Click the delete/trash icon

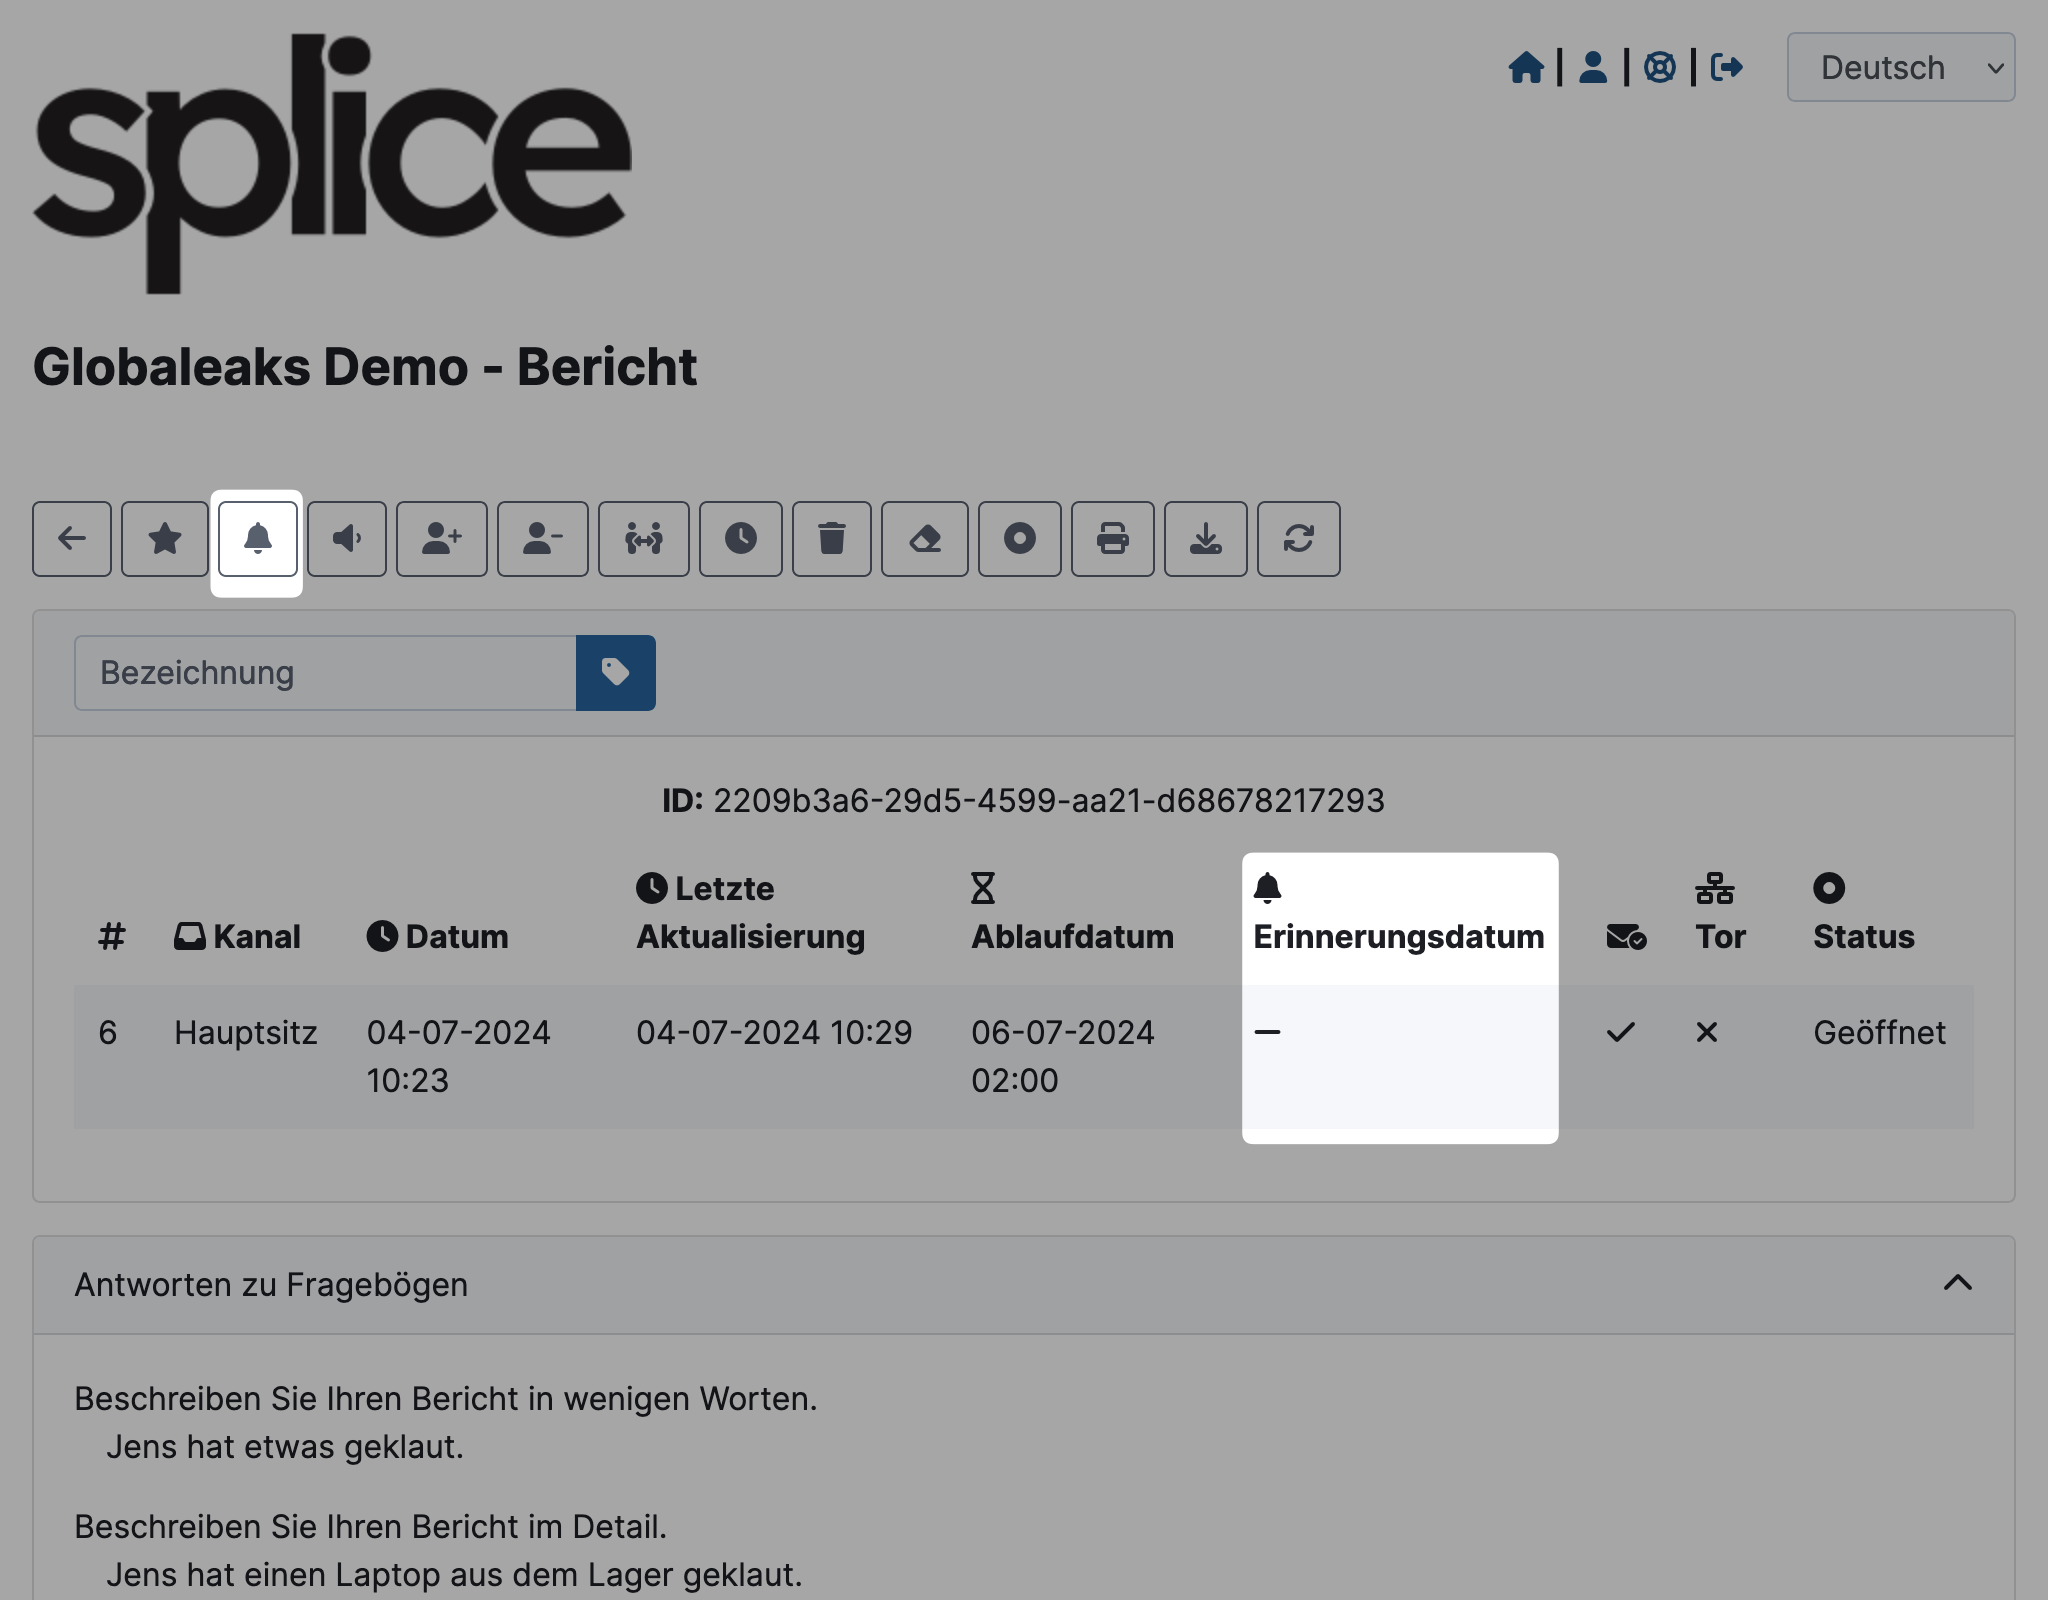click(x=831, y=537)
